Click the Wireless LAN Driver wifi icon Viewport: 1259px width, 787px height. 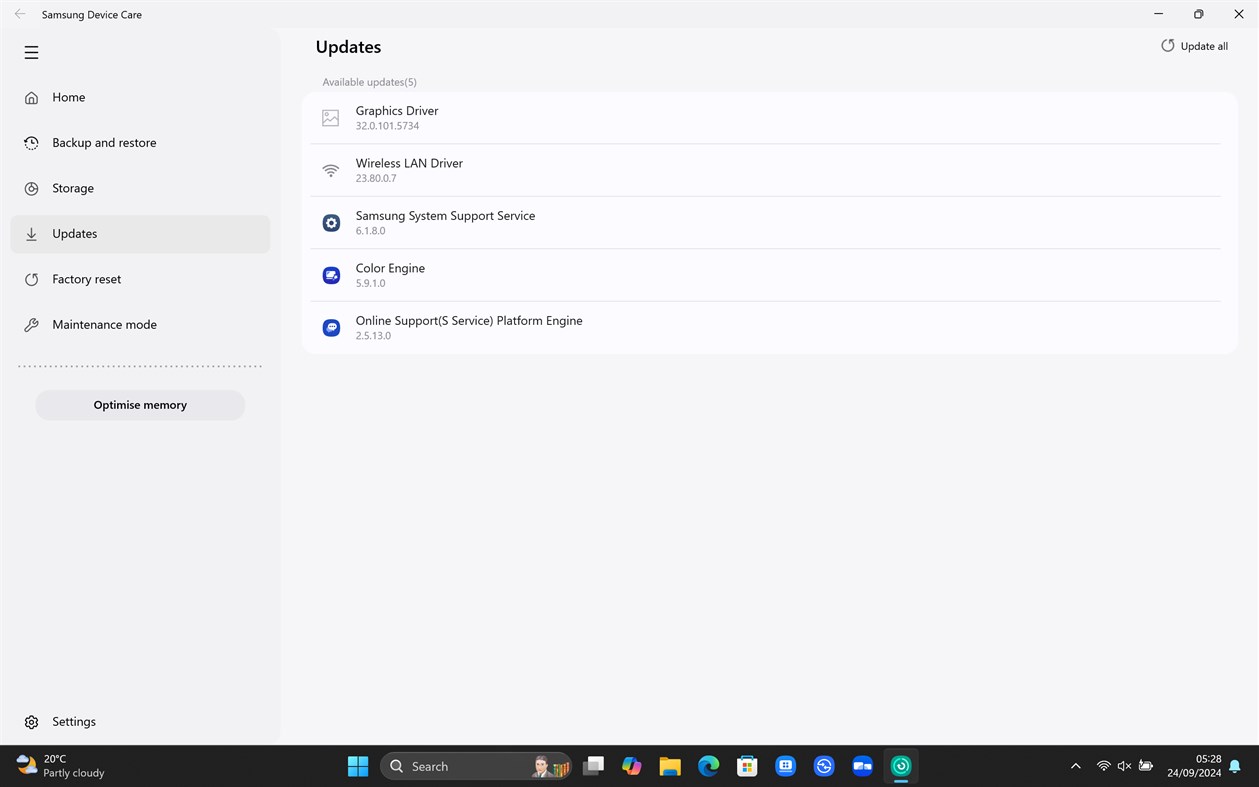click(331, 170)
